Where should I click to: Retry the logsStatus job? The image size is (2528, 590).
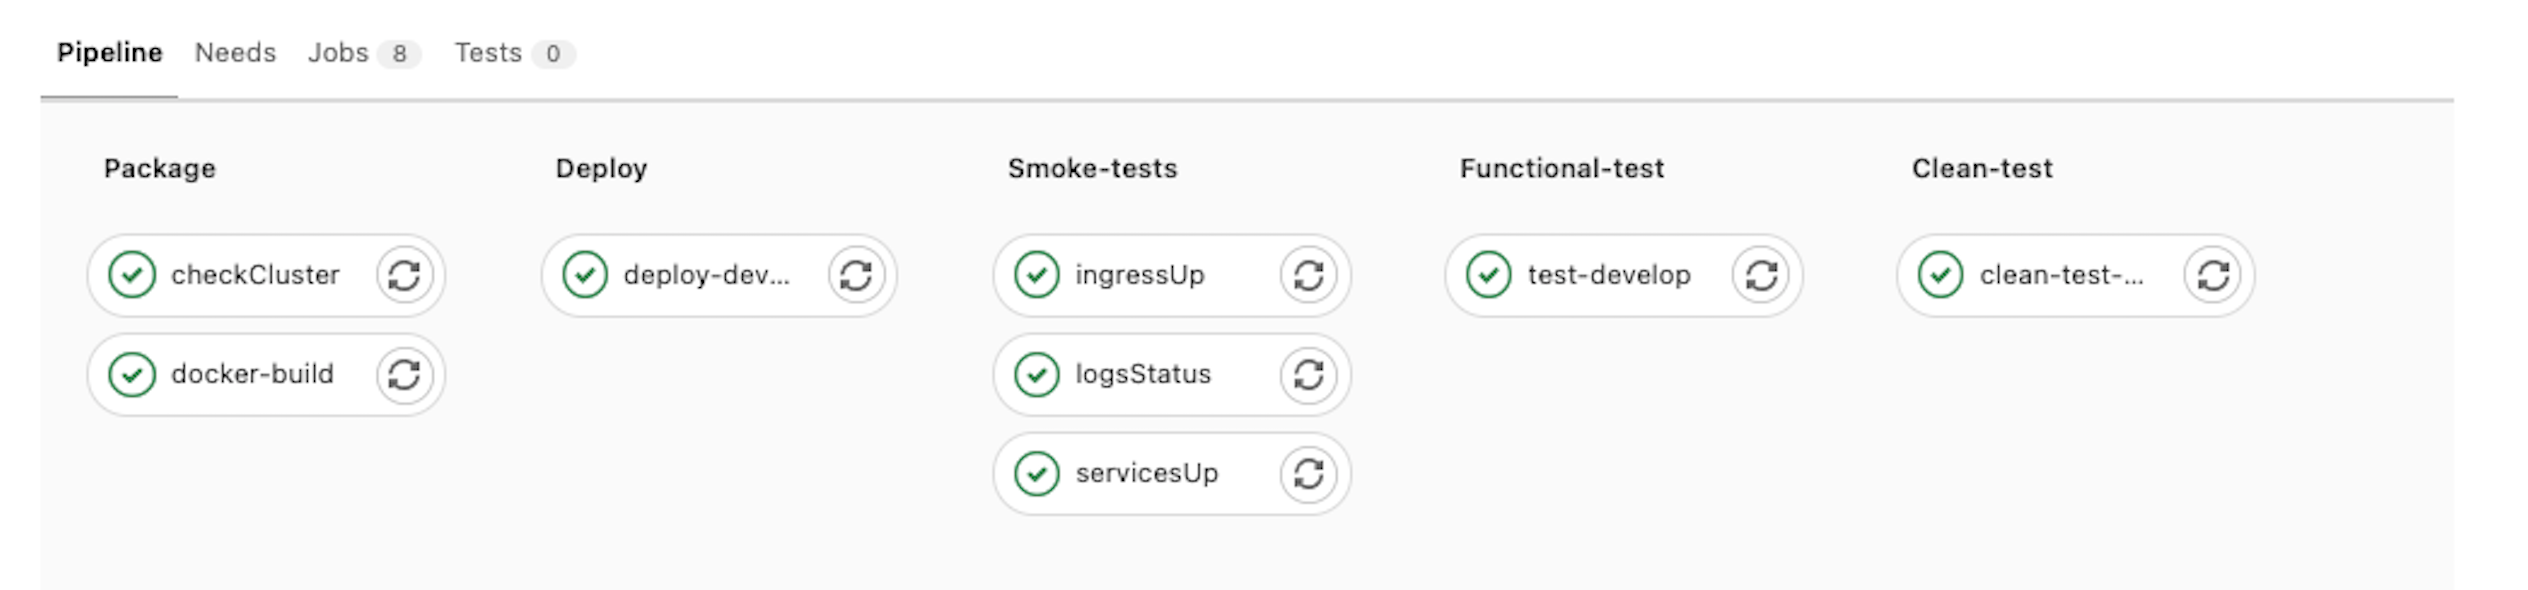pos(1309,374)
